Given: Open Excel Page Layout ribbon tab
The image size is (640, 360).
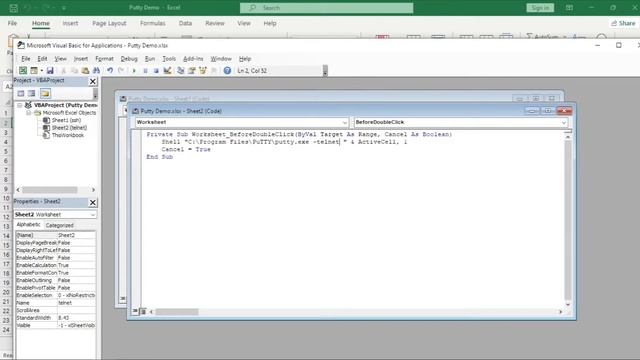Looking at the screenshot, I should pyautogui.click(x=109, y=23).
